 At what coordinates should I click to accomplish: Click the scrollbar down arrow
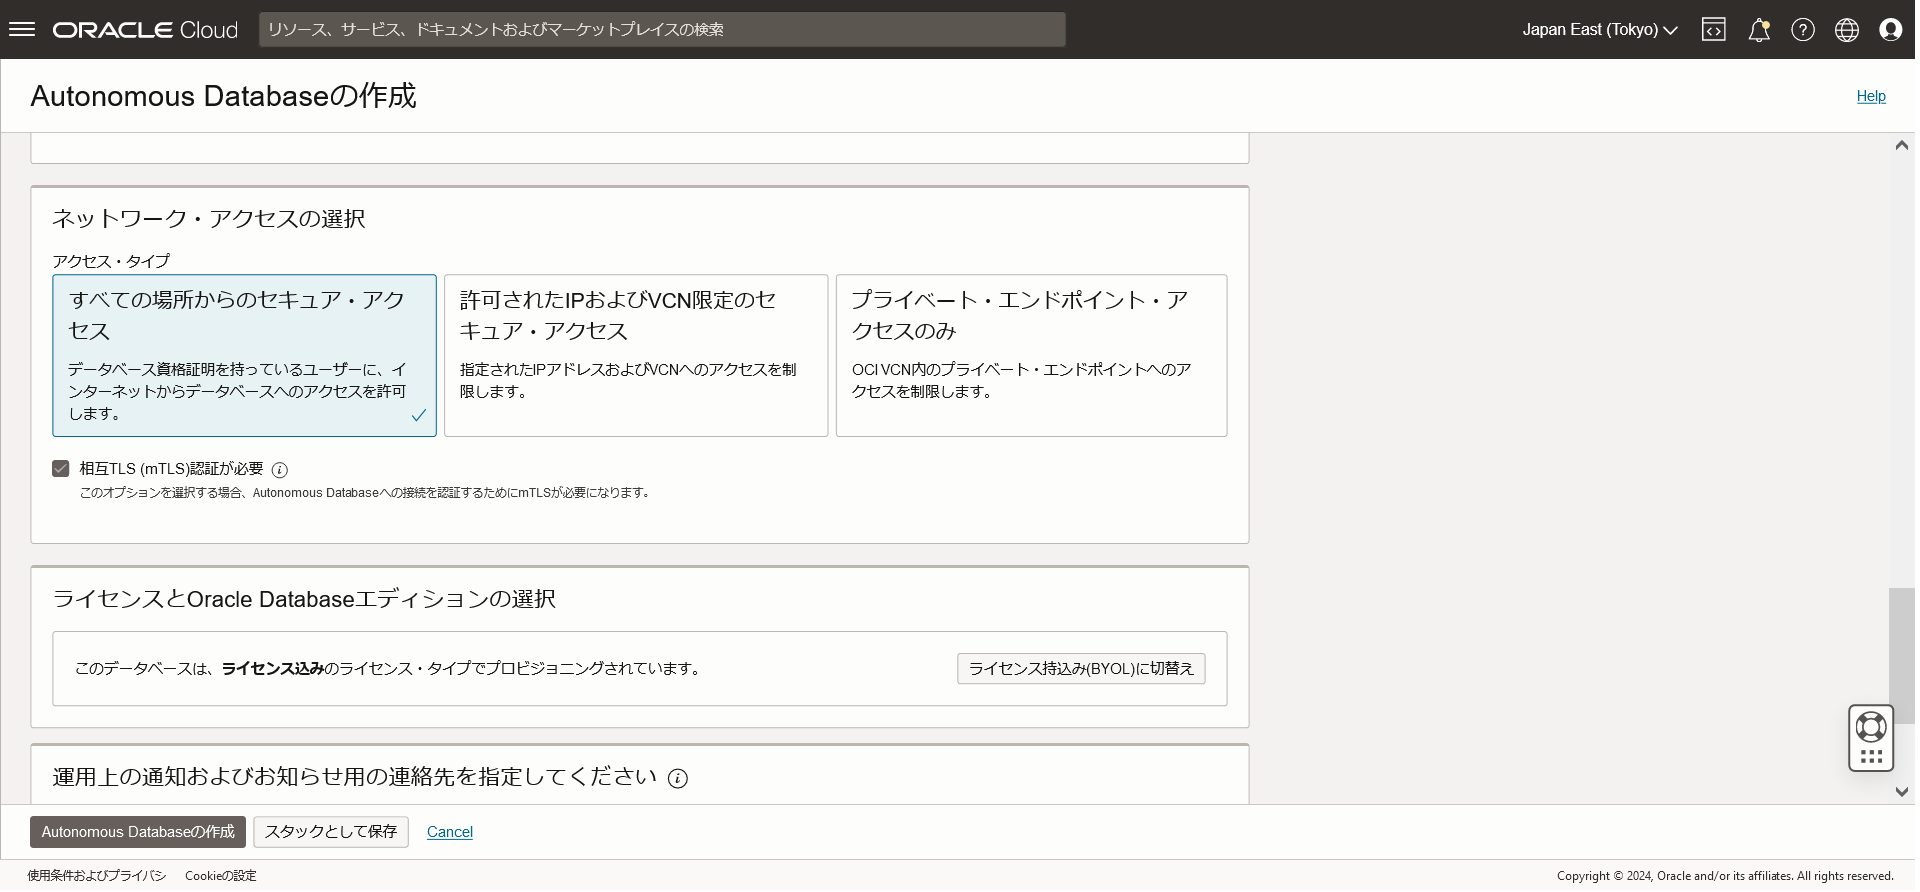tap(1902, 792)
